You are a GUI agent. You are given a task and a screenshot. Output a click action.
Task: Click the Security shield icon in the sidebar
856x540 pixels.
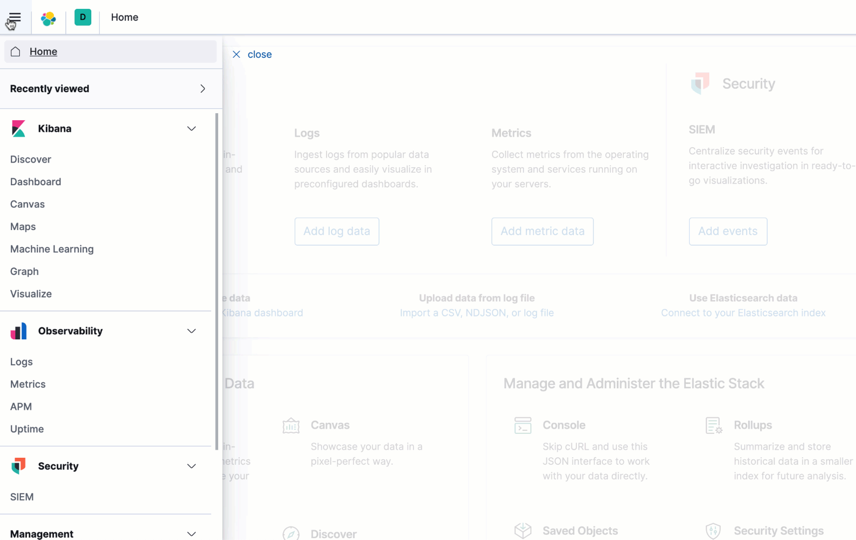(18, 466)
